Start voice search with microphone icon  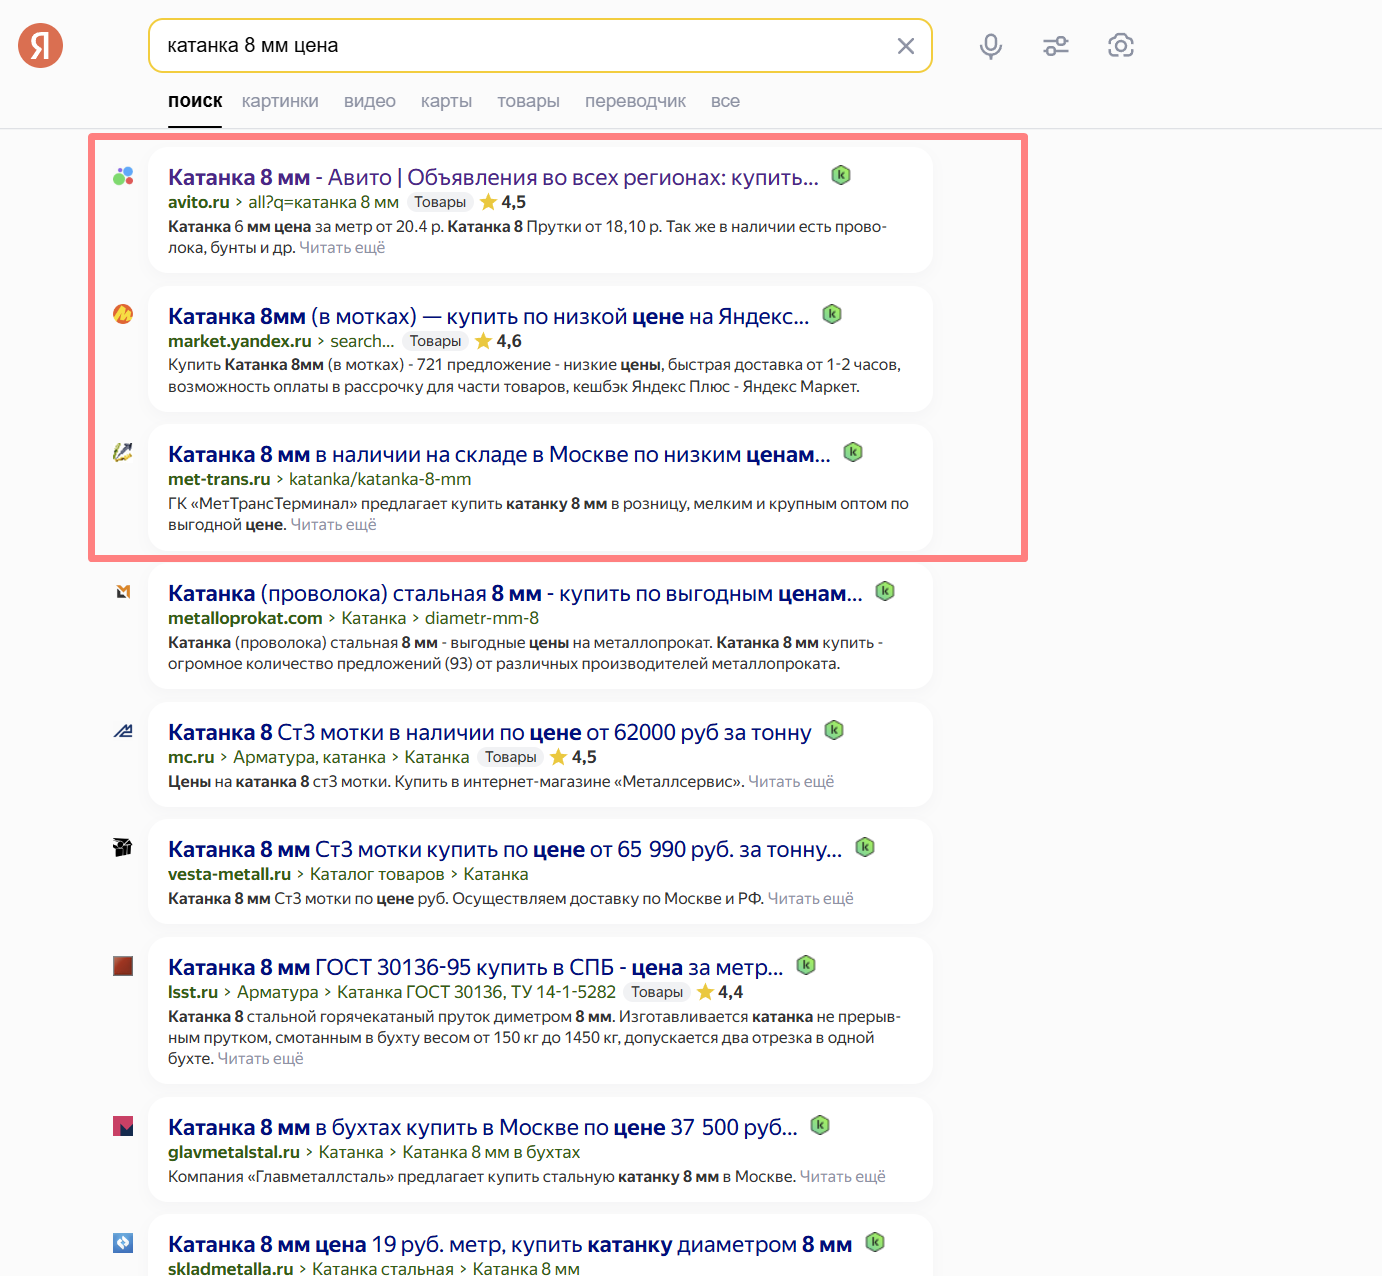(x=991, y=46)
